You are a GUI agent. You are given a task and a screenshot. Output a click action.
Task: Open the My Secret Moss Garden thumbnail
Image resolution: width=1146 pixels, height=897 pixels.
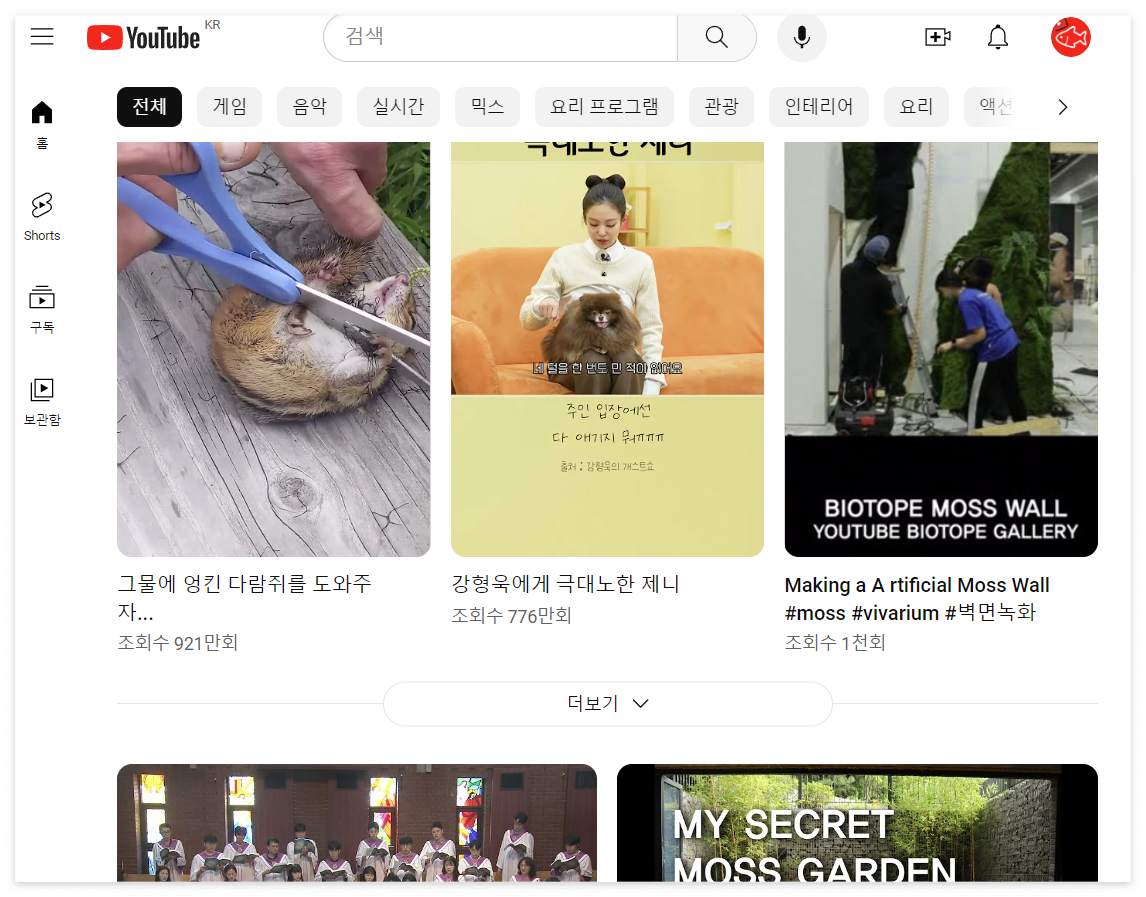coord(857,823)
